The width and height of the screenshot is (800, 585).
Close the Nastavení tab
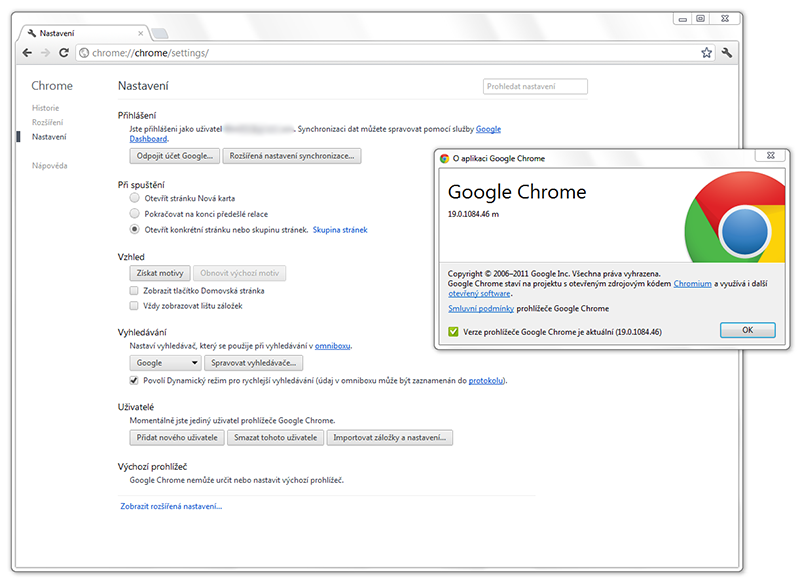[141, 33]
